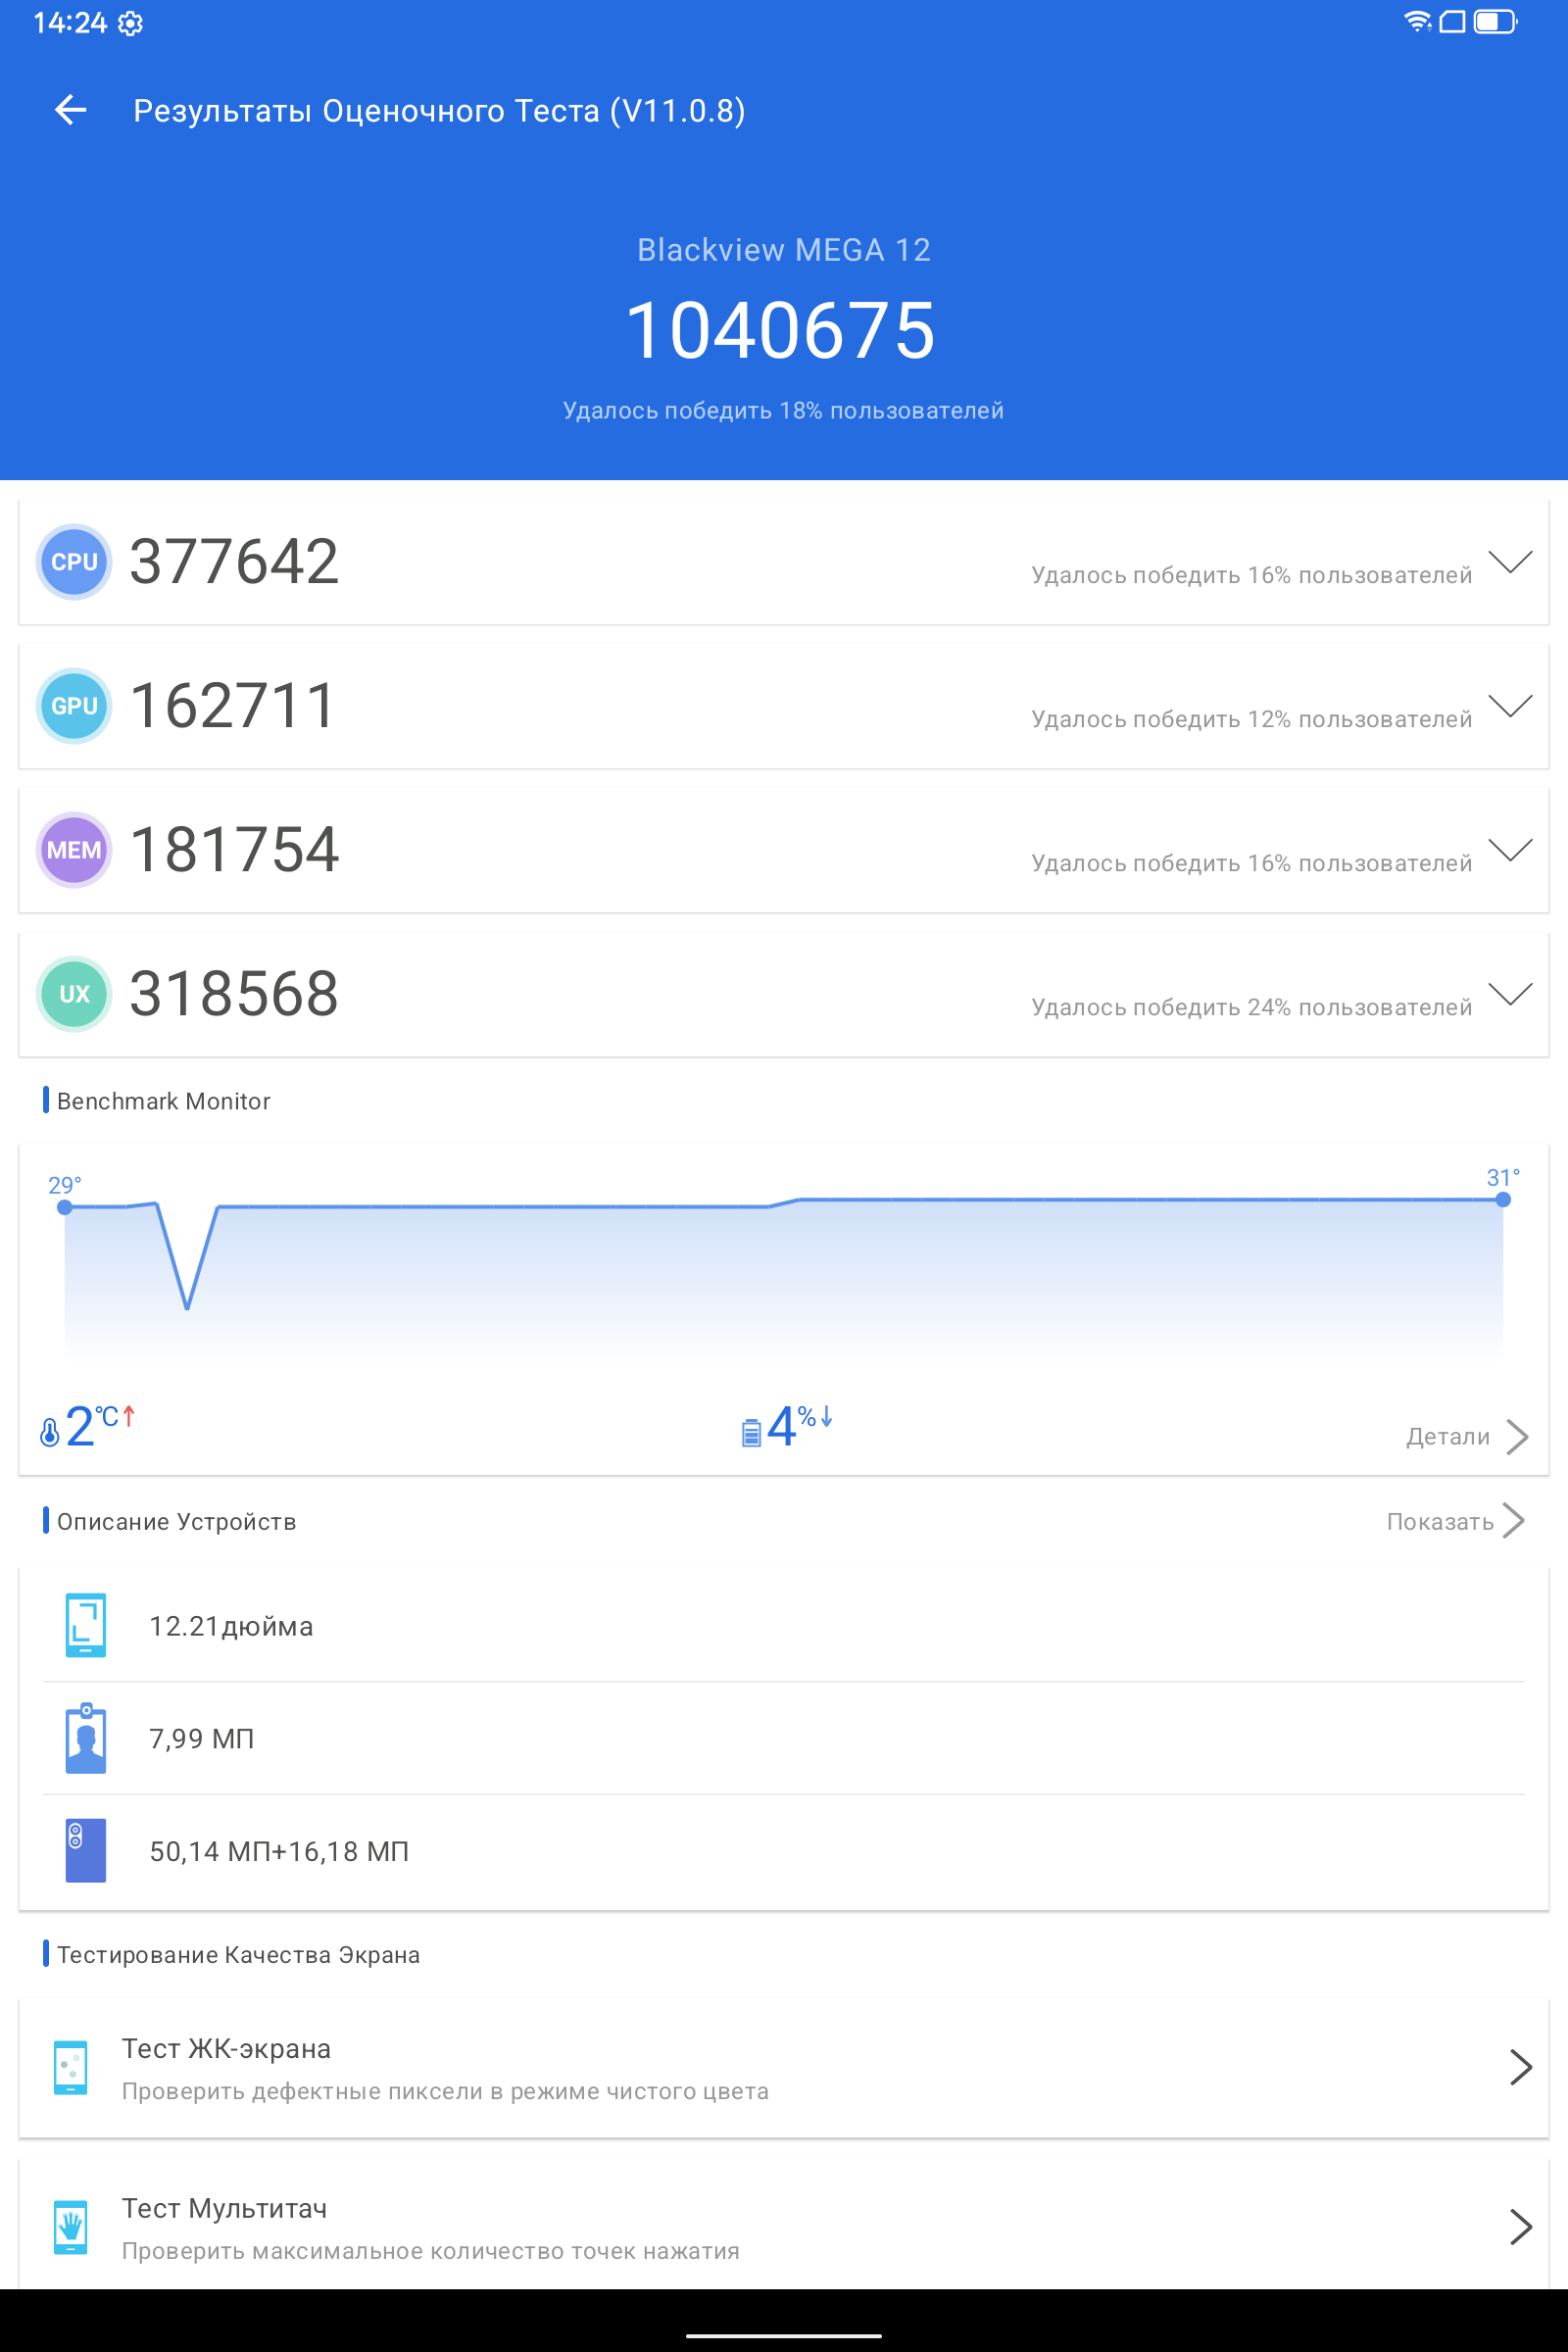The height and width of the screenshot is (2352, 1568).
Task: Open Тест Мультитач with its chevron
Action: click(1520, 2227)
